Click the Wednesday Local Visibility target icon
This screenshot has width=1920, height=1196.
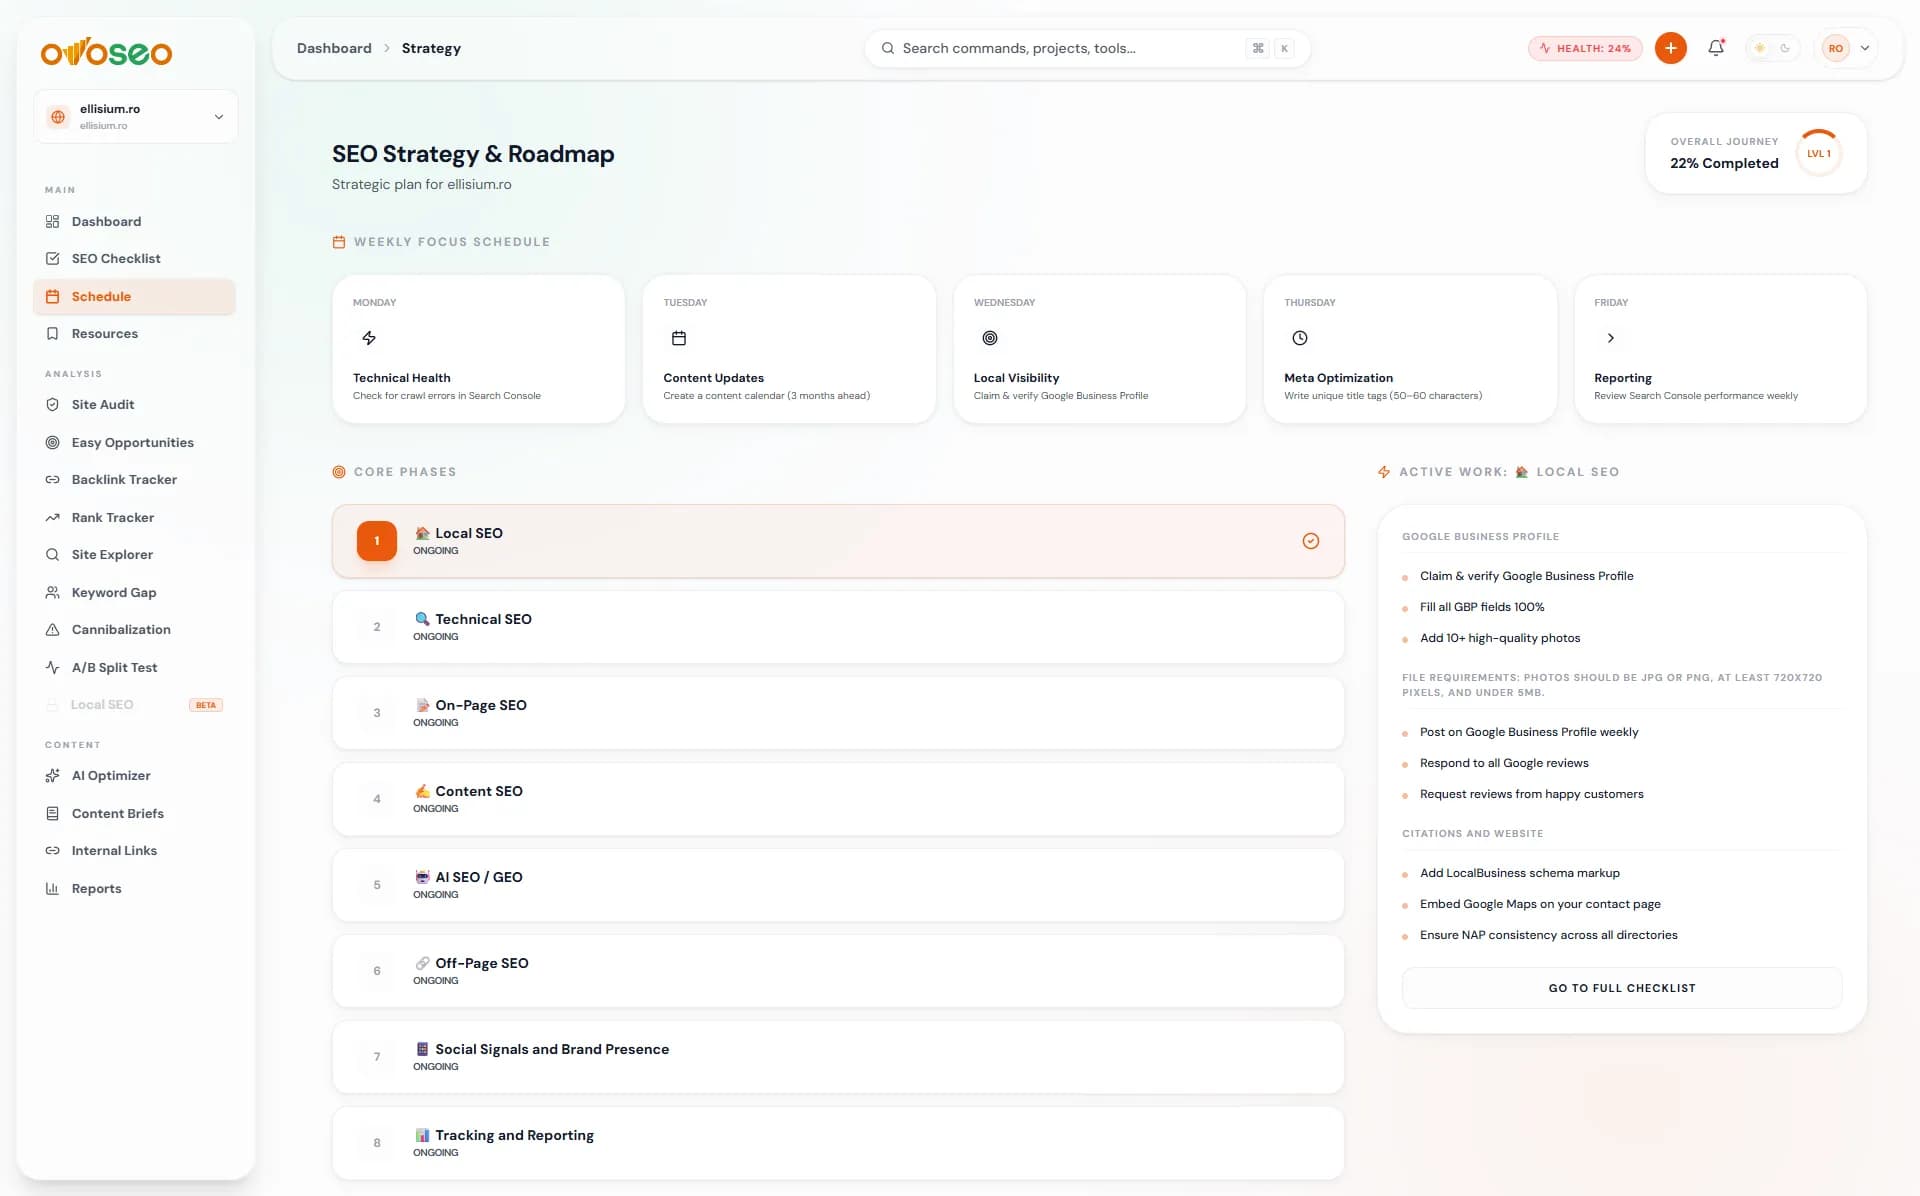click(x=990, y=338)
